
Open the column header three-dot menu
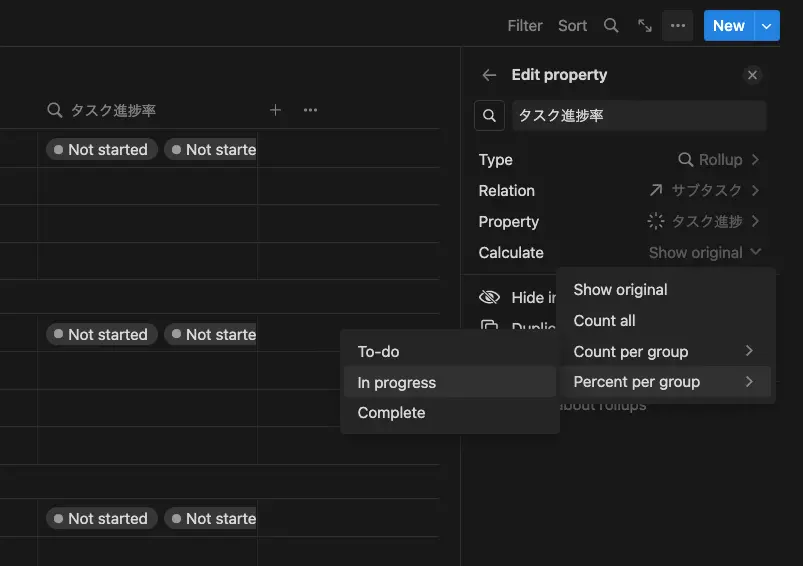click(310, 110)
